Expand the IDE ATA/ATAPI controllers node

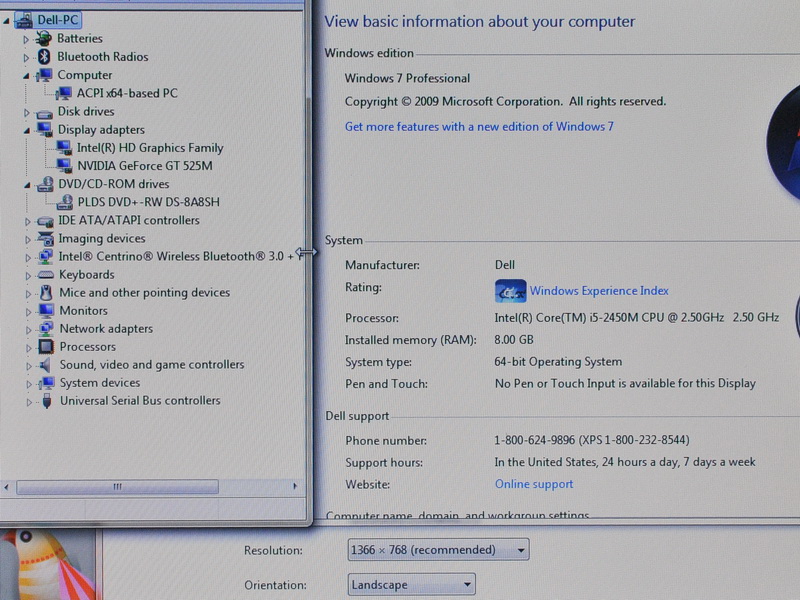pyautogui.click(x=28, y=221)
